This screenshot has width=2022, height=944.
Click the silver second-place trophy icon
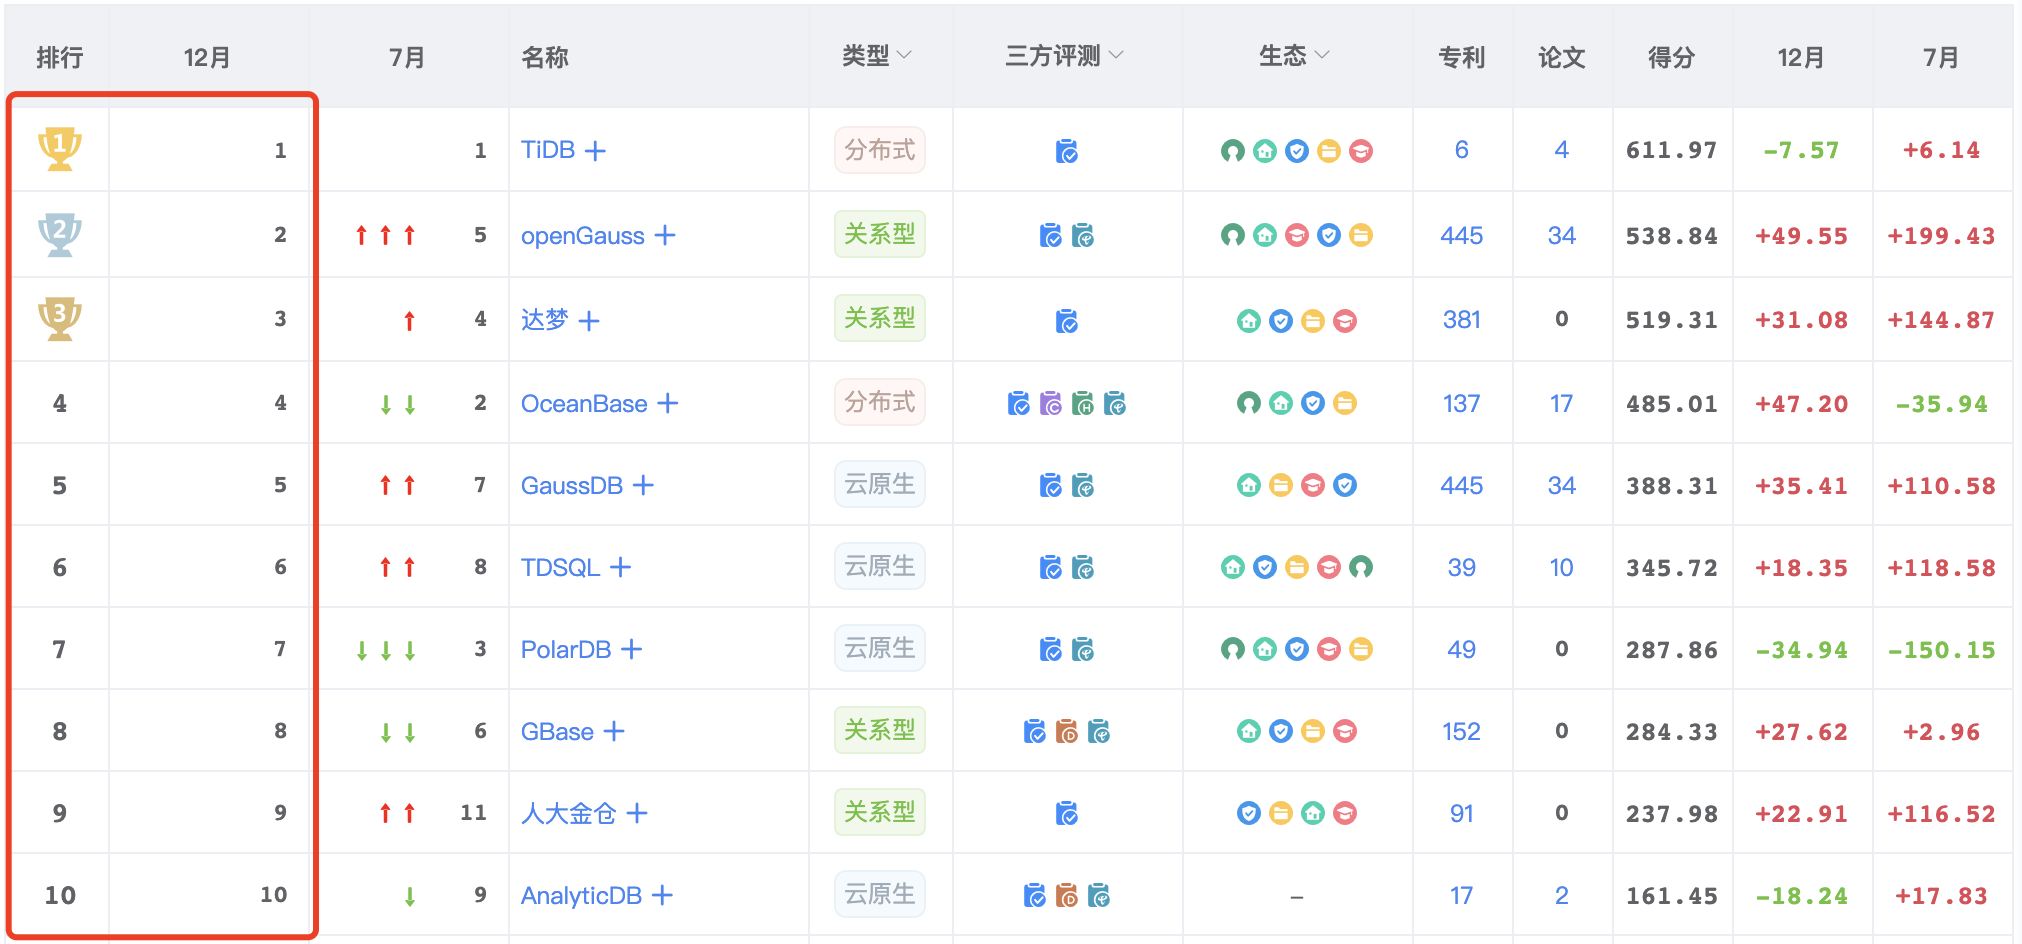click(59, 234)
